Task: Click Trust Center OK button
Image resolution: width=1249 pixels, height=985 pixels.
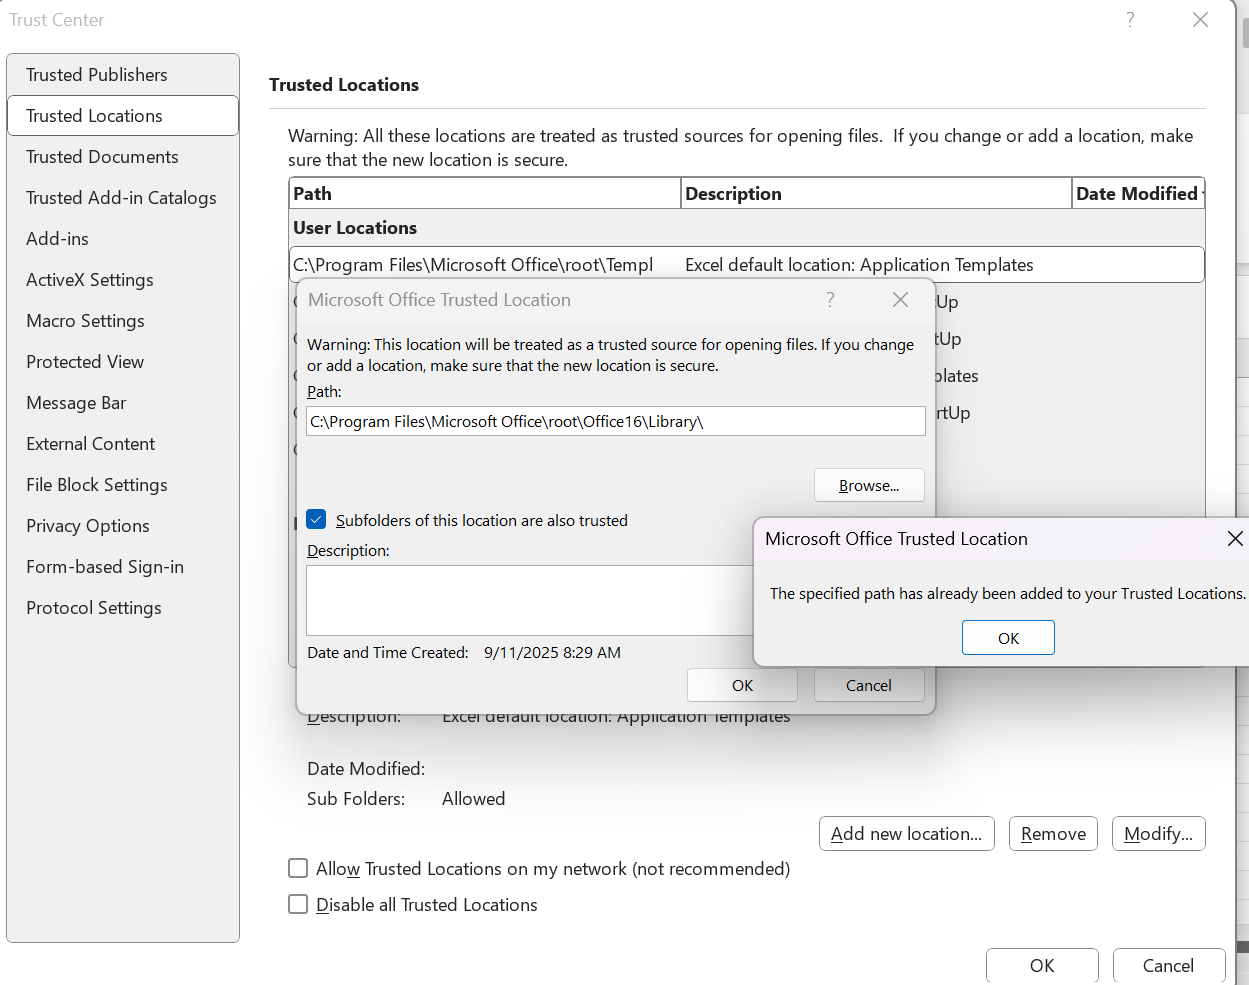Action: (x=1042, y=966)
